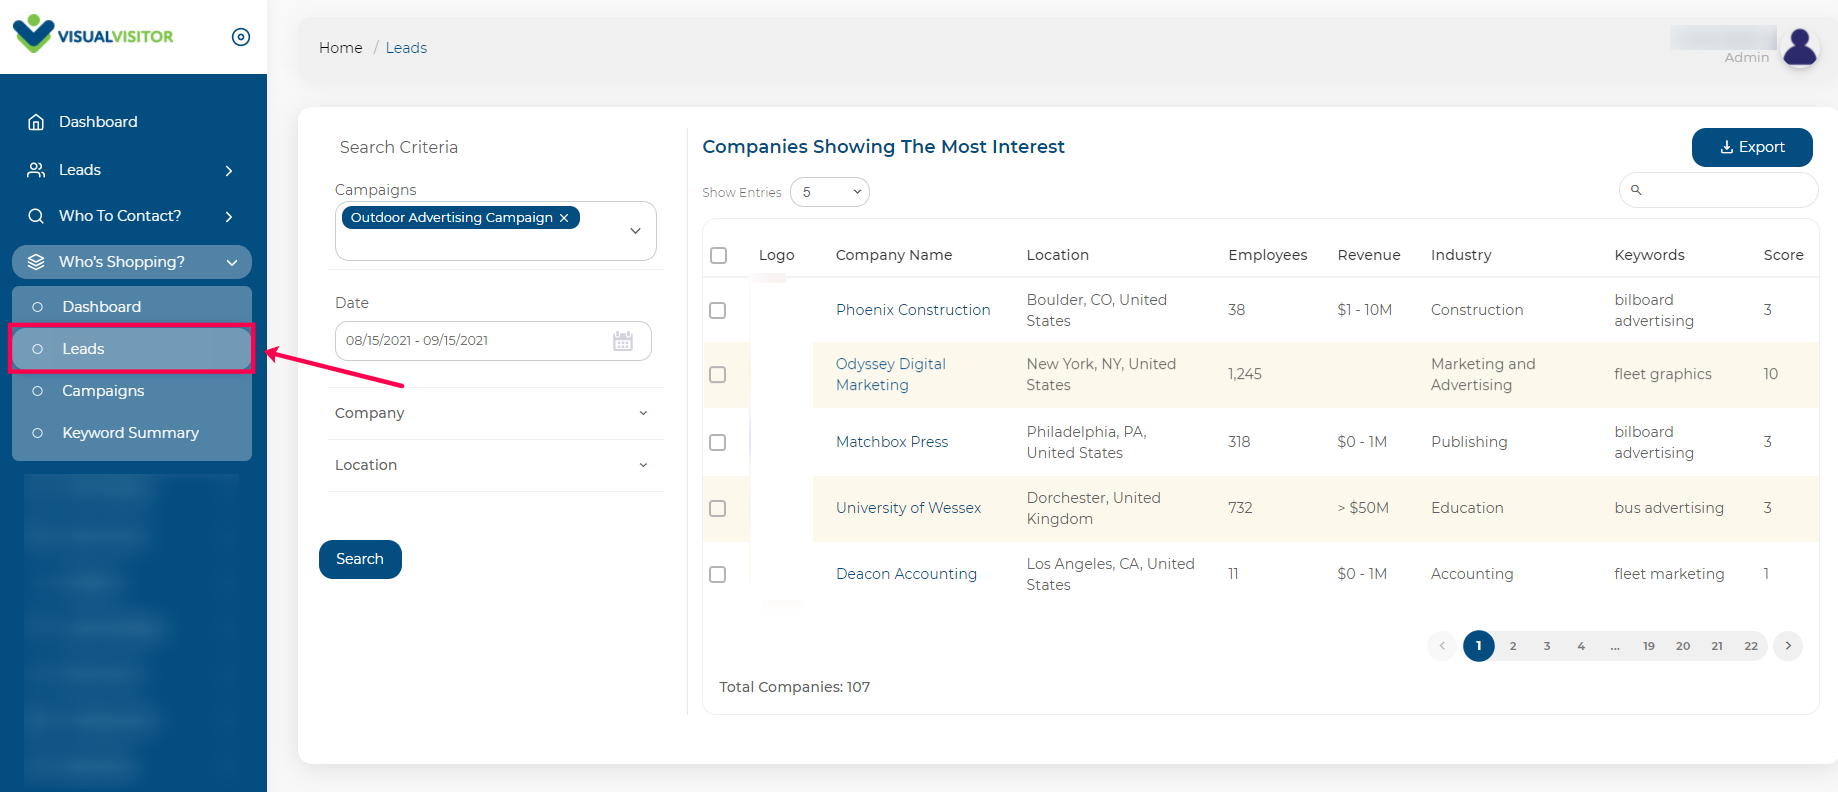
Task: Click the 'fleet graphics' keyword cell
Action: click(x=1663, y=374)
